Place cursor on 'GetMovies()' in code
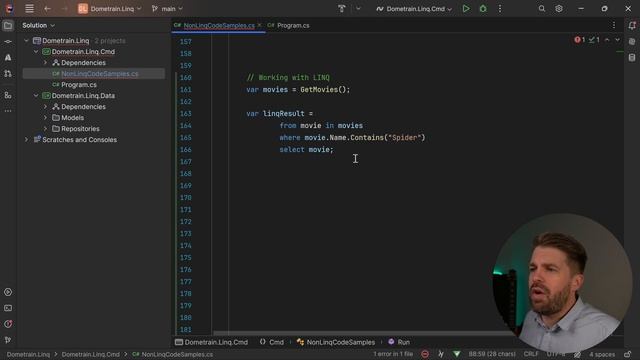The height and width of the screenshot is (360, 640). click(325, 89)
